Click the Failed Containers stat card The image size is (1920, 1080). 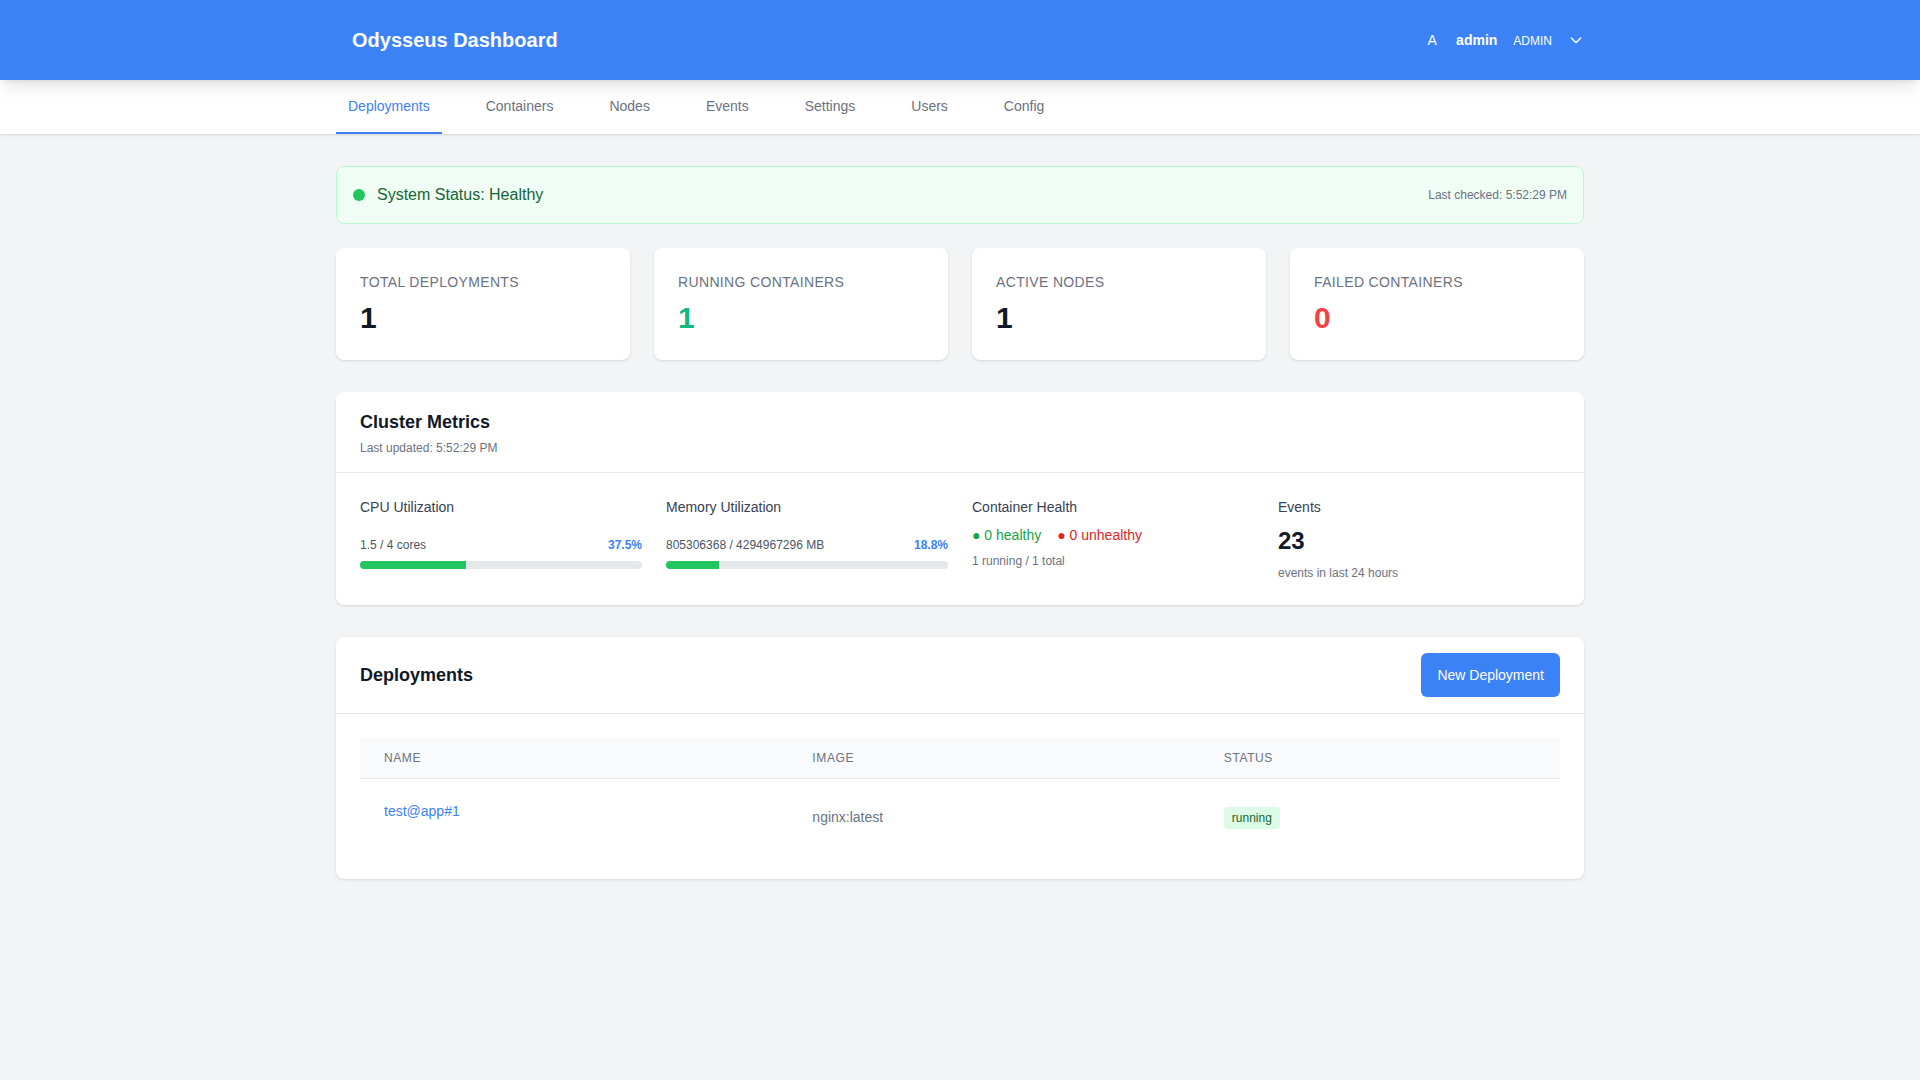click(x=1437, y=303)
